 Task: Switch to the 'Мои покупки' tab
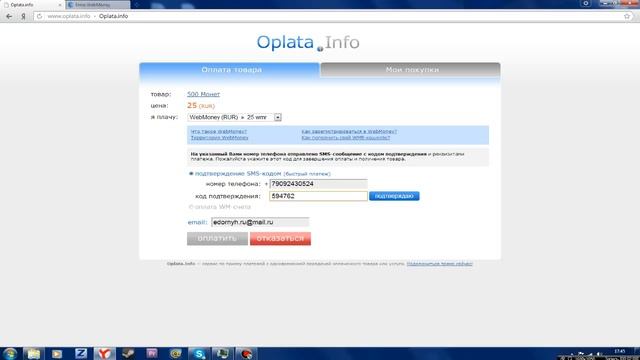coord(411,70)
